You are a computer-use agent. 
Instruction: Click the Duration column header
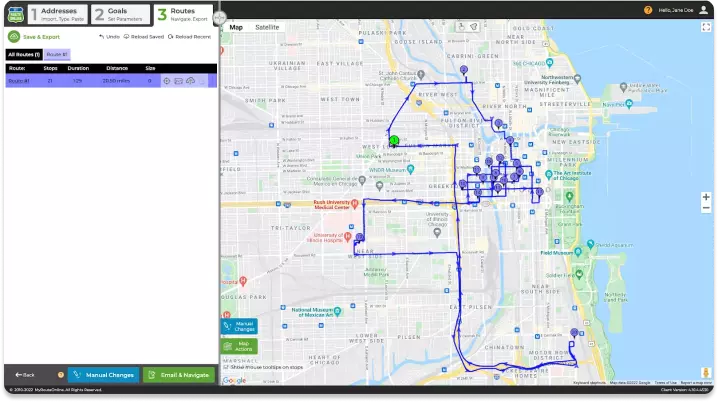78,68
